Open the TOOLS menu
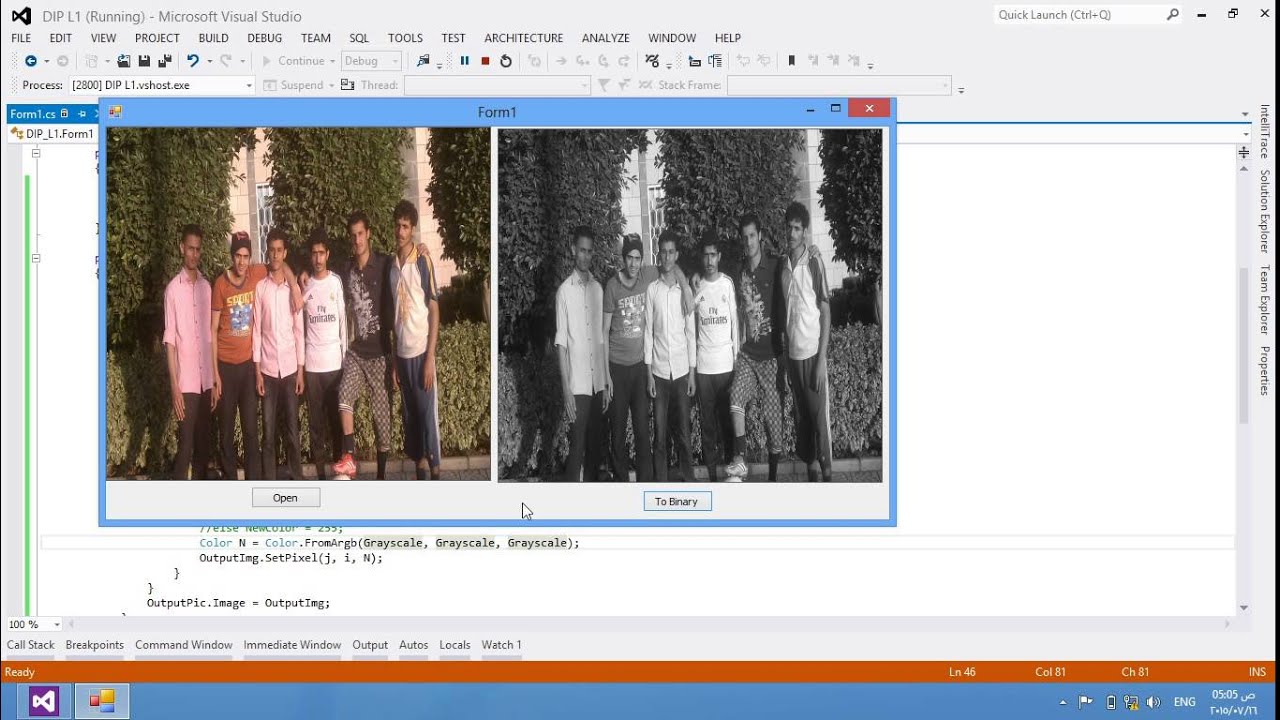 click(405, 38)
